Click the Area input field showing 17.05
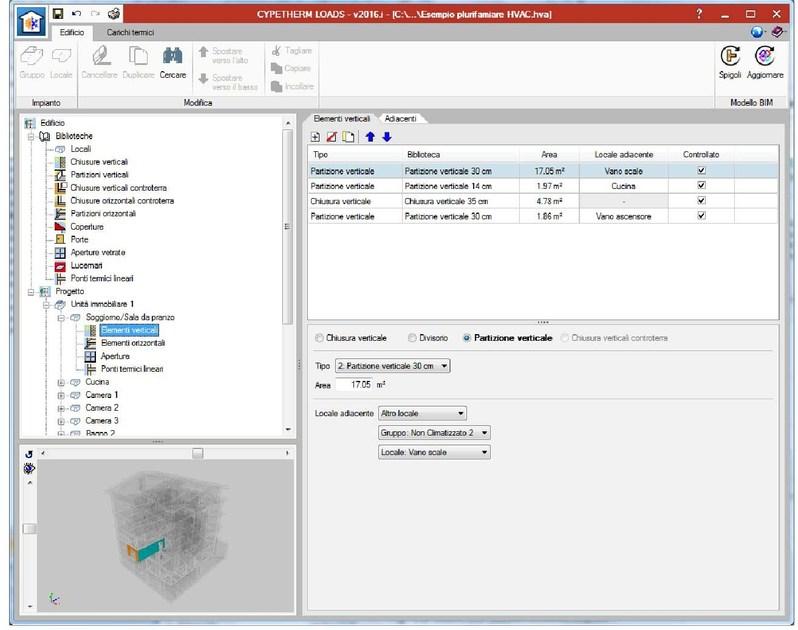 (x=353, y=383)
